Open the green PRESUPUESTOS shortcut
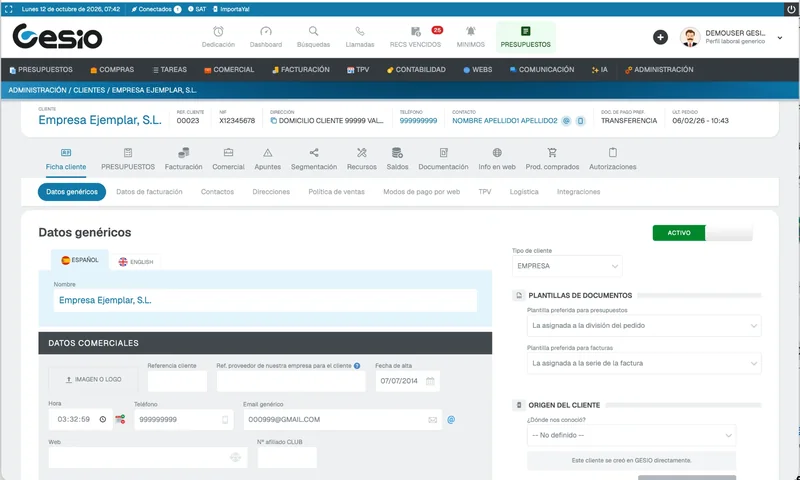This screenshot has height=480, width=800. (x=526, y=37)
